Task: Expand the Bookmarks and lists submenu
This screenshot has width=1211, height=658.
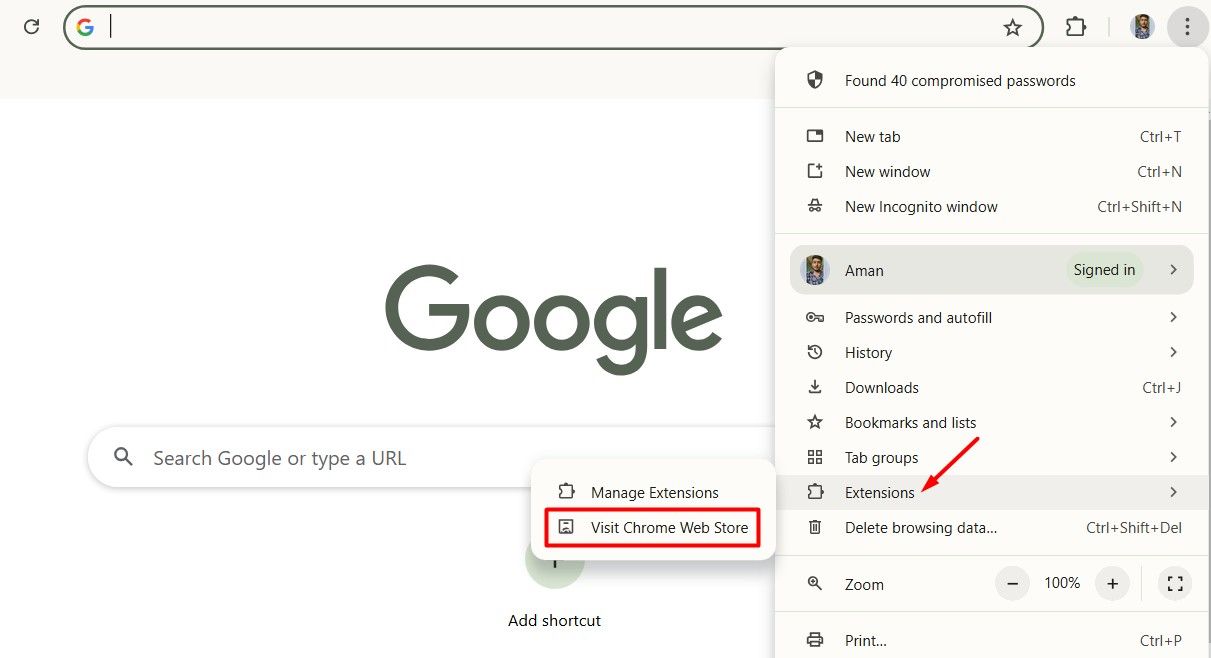Action: click(910, 422)
